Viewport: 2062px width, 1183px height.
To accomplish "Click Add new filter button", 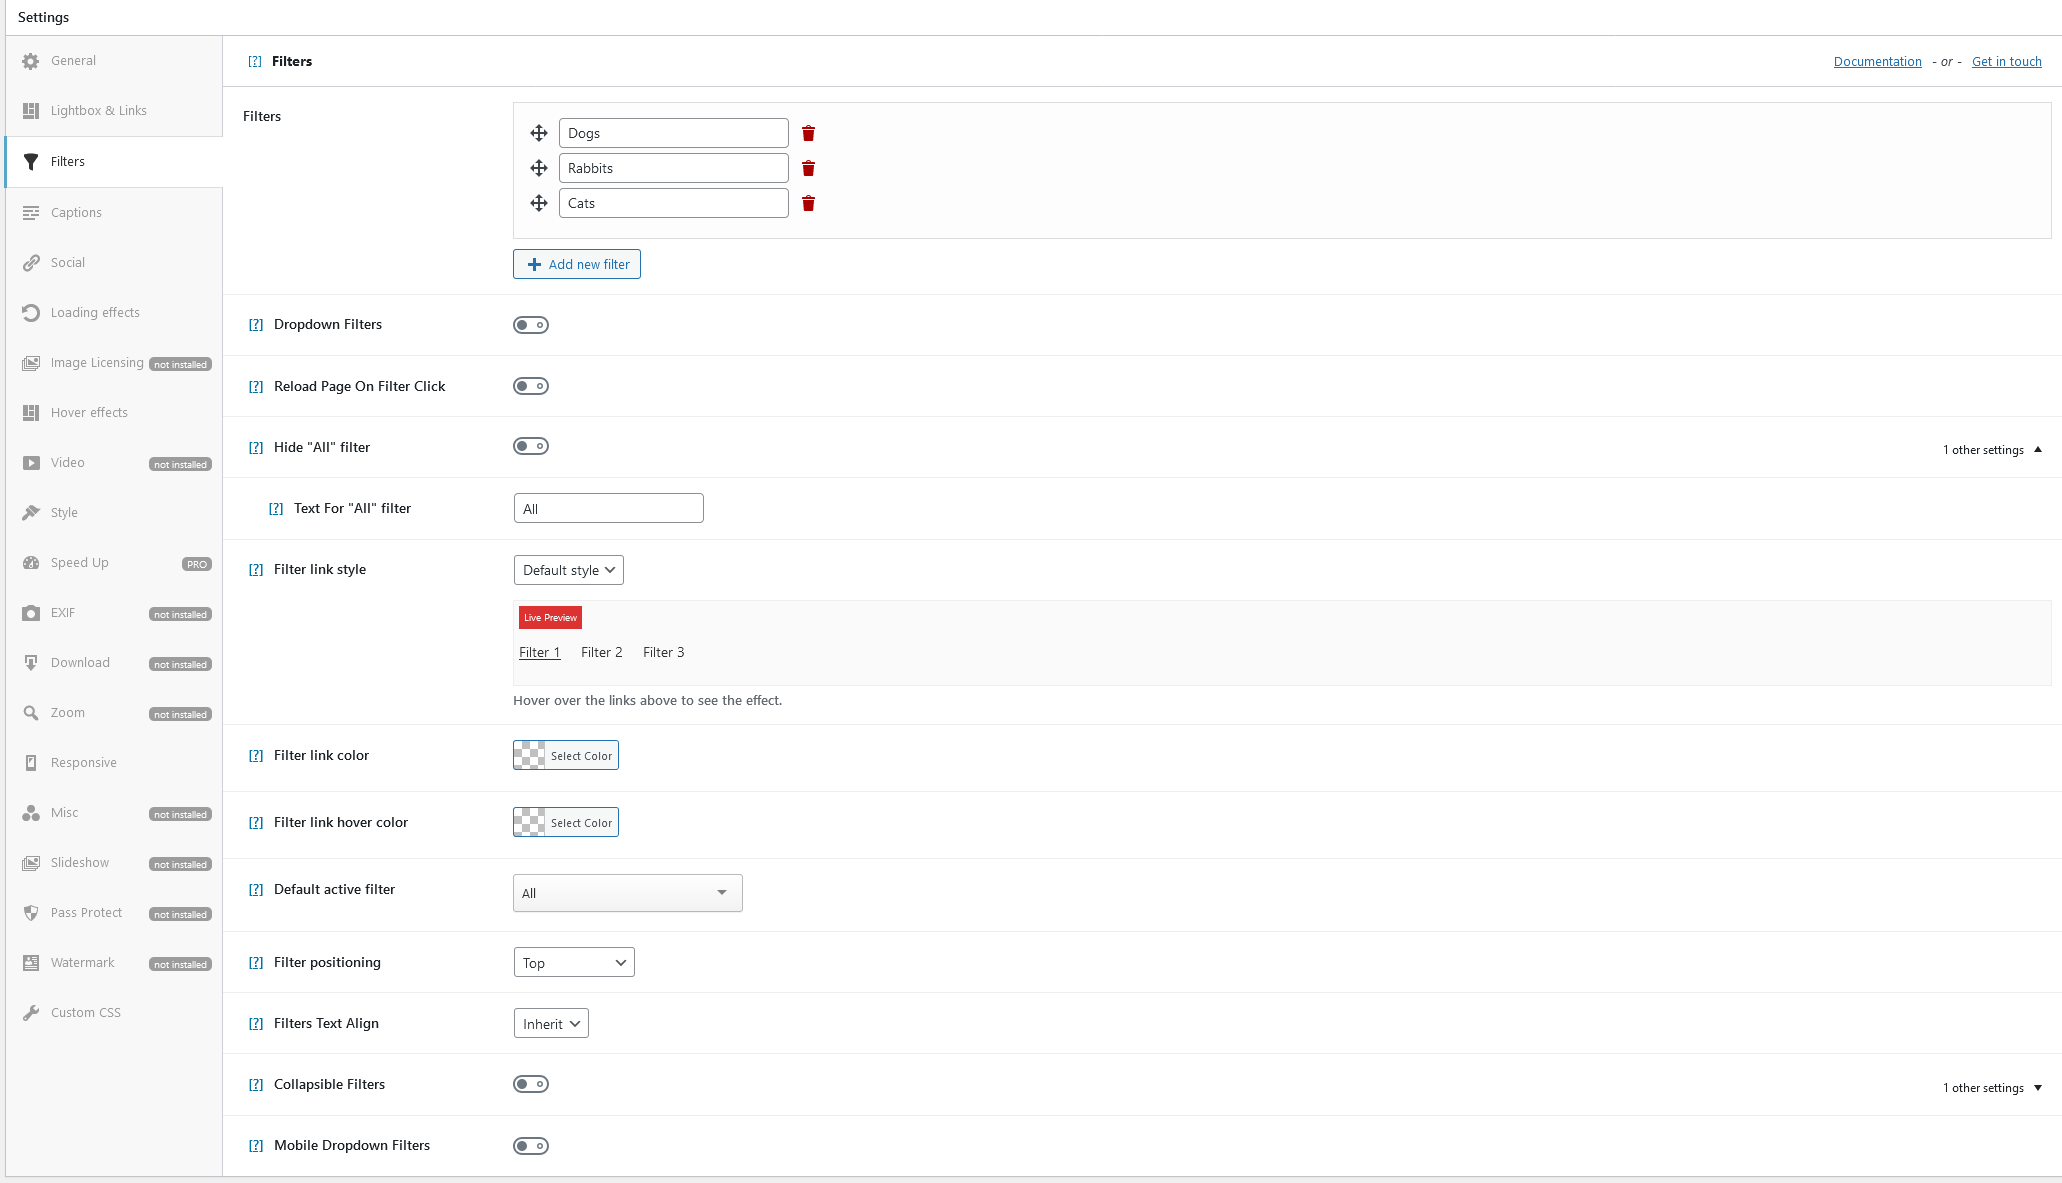I will pyautogui.click(x=577, y=265).
